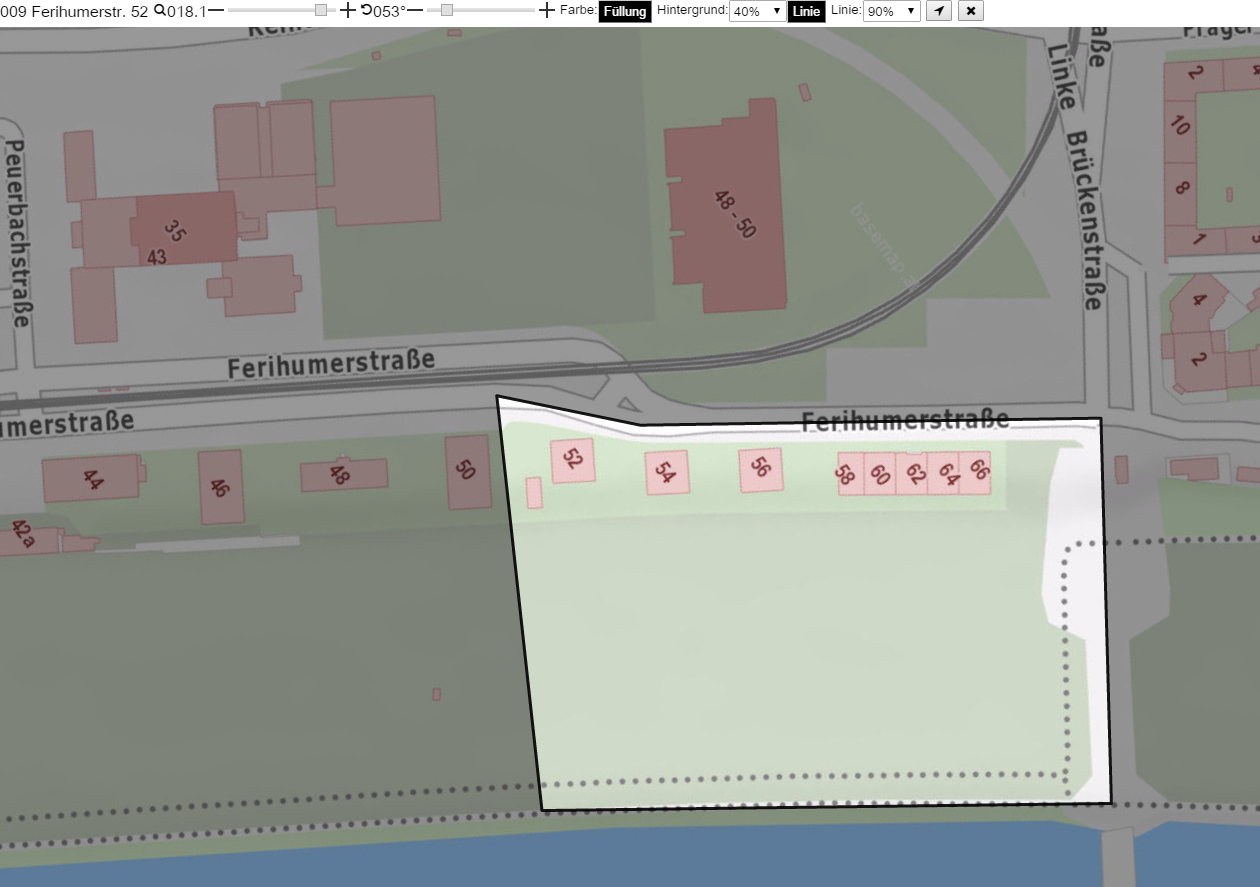Click building 48 - 50 on map
Screen dimensions: 1260x887
click(726, 205)
